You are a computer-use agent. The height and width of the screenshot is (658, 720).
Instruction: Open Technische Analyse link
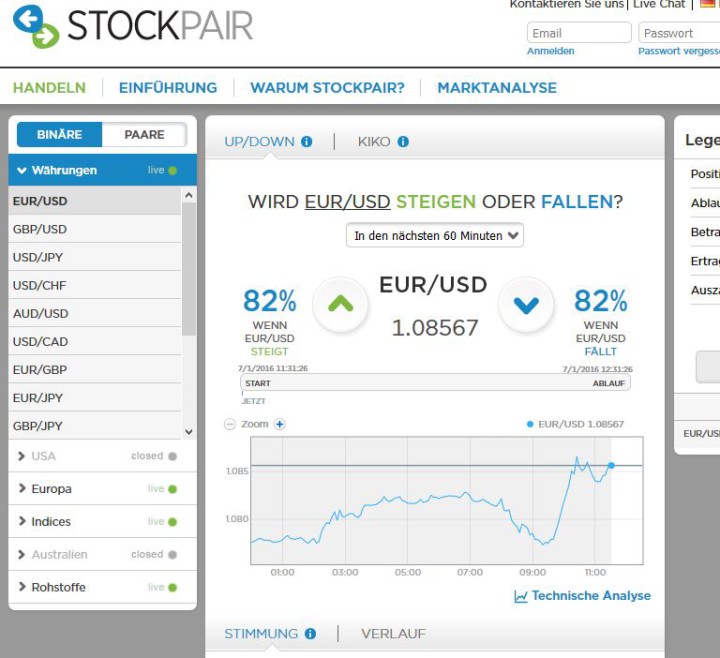click(x=591, y=596)
